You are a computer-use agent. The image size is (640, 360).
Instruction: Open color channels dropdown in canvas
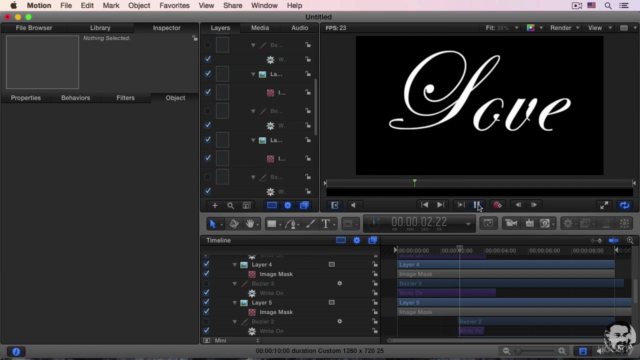pos(534,28)
